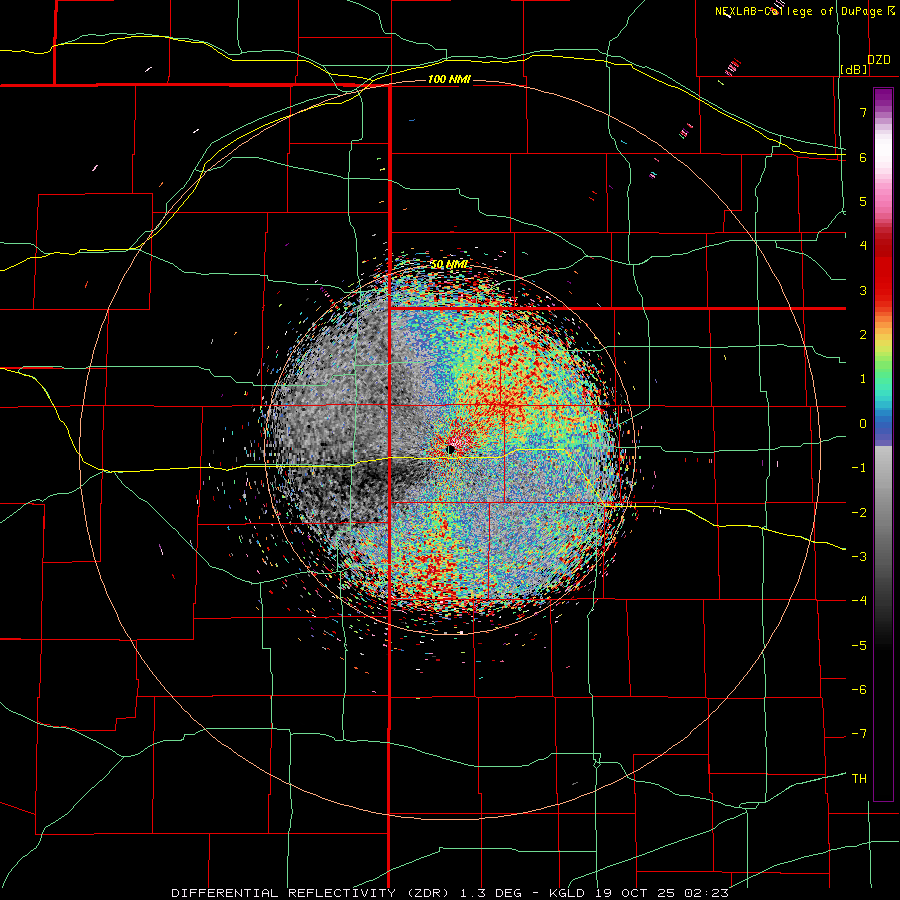Click the radar site black dot at center
This screenshot has height=900, width=900.
pos(451,449)
